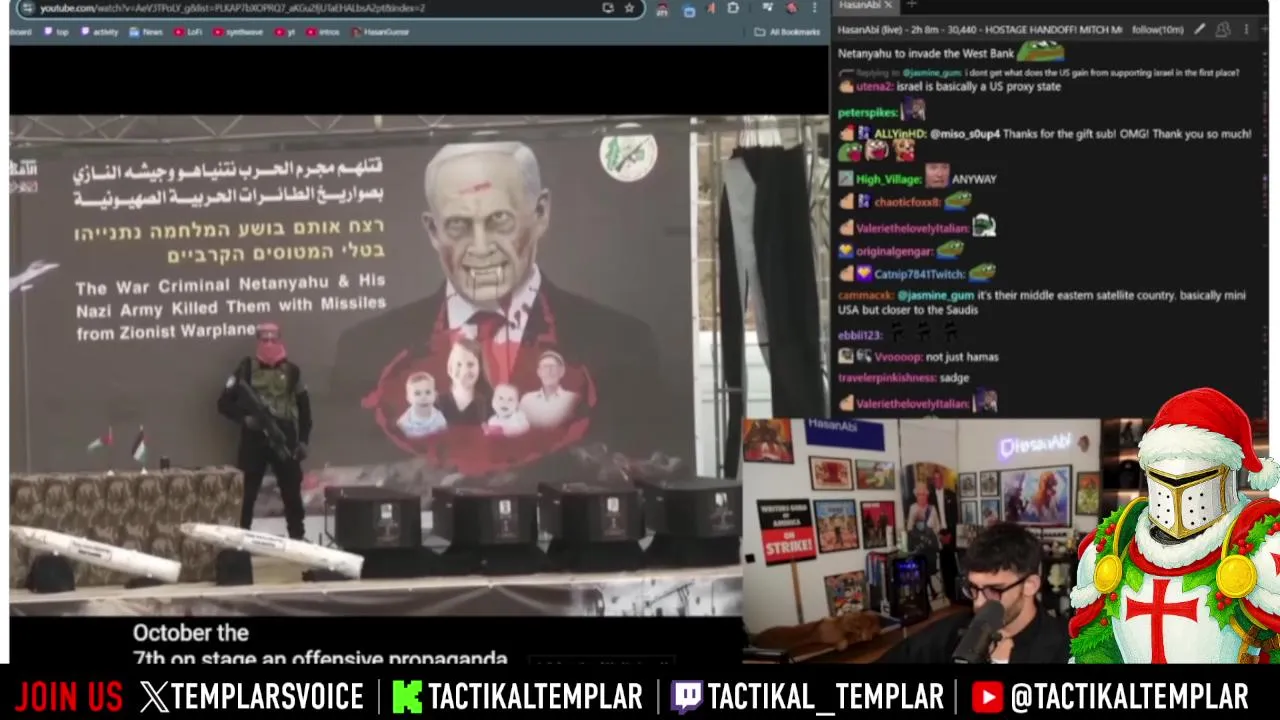The height and width of the screenshot is (720, 1280).
Task: Add a new chat tab with plus
Action: [911, 5]
